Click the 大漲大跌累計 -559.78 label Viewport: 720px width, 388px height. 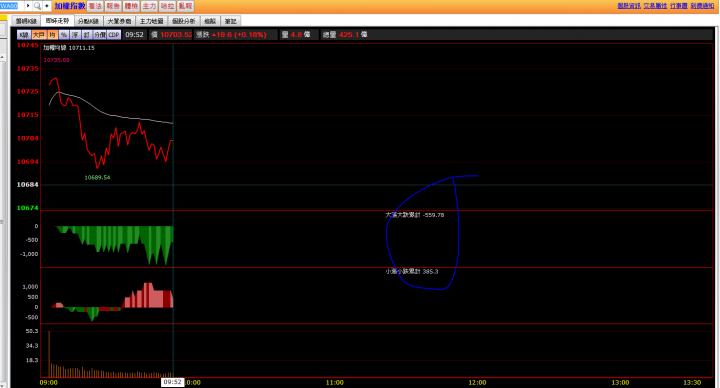point(415,215)
